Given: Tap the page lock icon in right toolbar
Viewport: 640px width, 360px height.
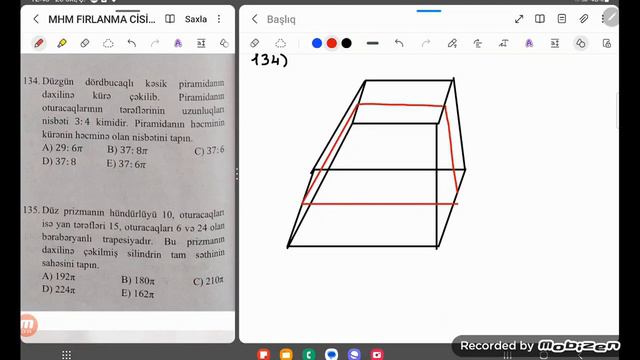Looking at the screenshot, I should pos(607,43).
